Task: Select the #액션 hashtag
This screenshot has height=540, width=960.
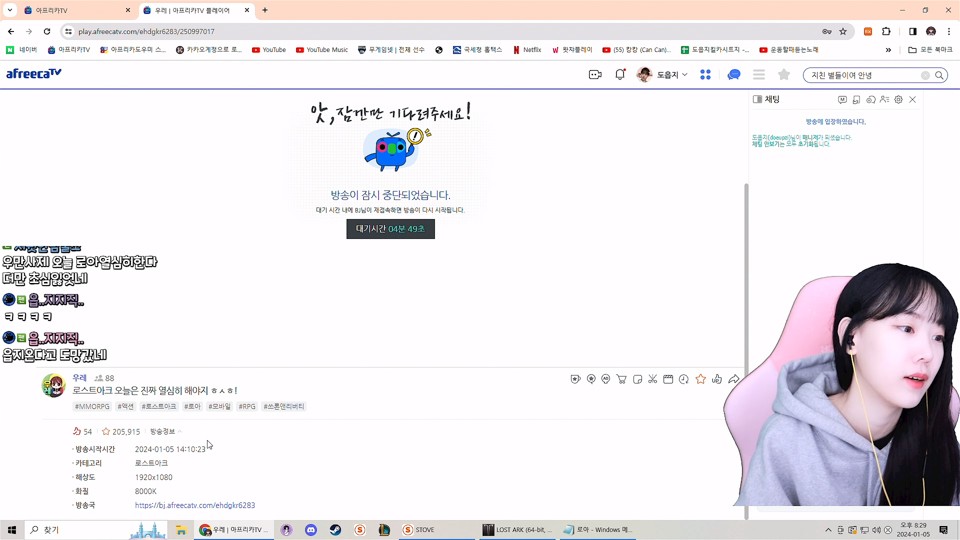Action: 126,407
